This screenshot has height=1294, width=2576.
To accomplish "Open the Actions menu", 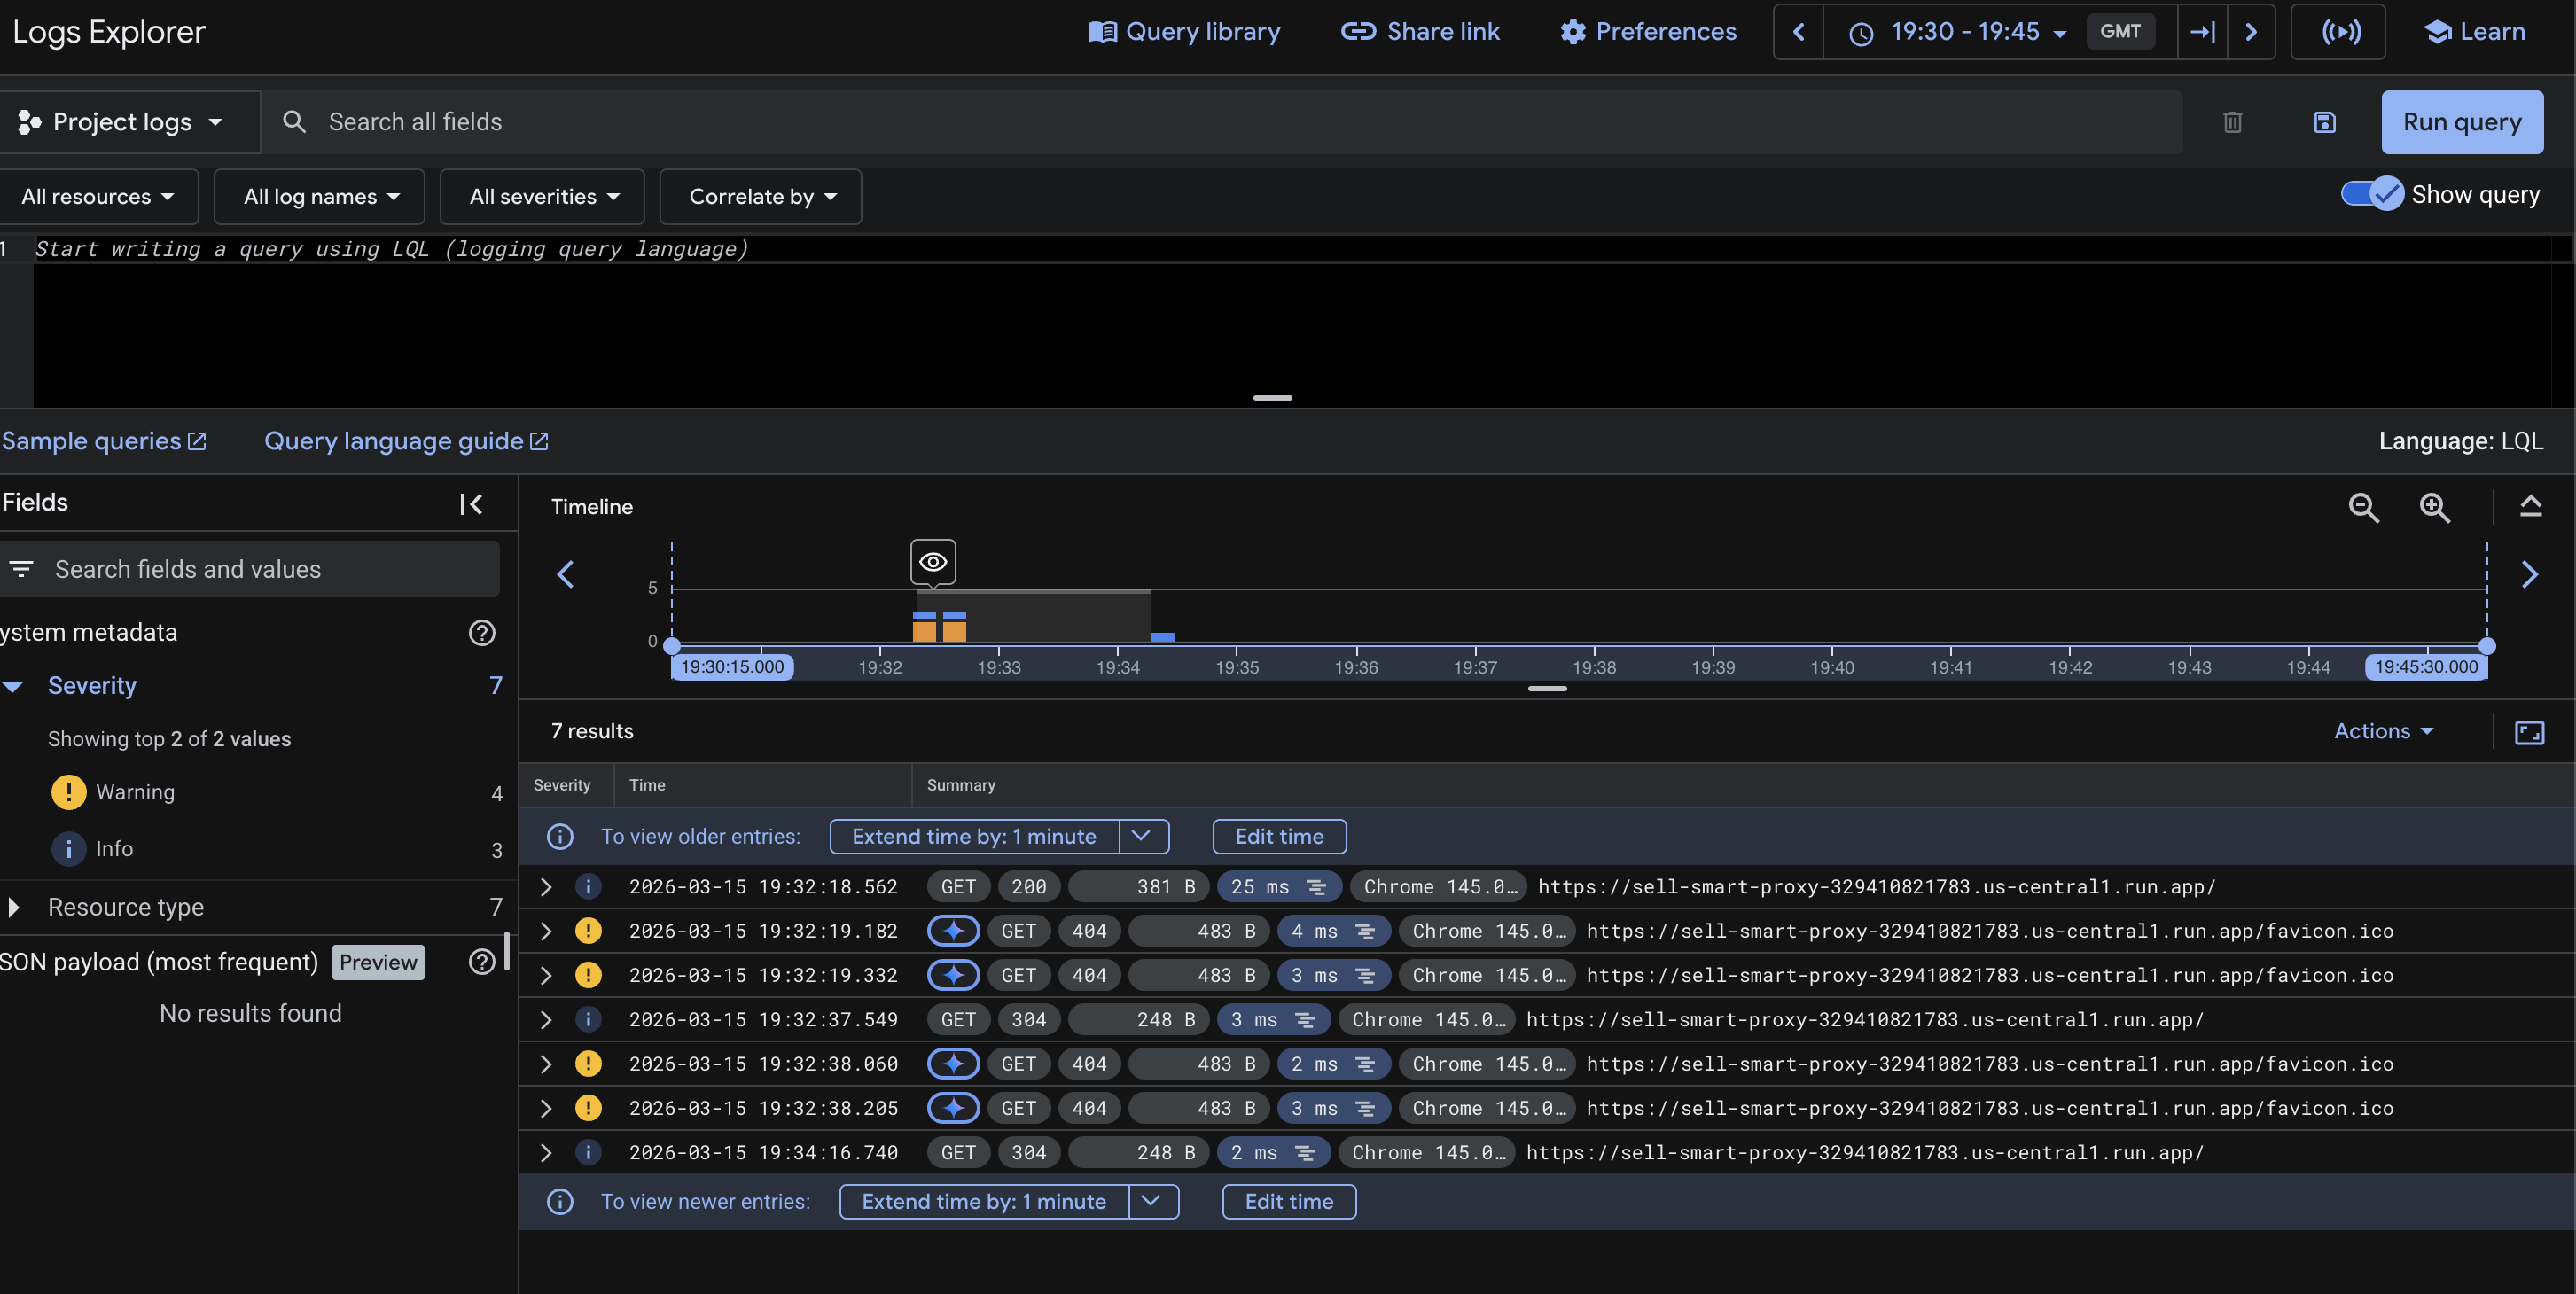I will pos(2383,731).
